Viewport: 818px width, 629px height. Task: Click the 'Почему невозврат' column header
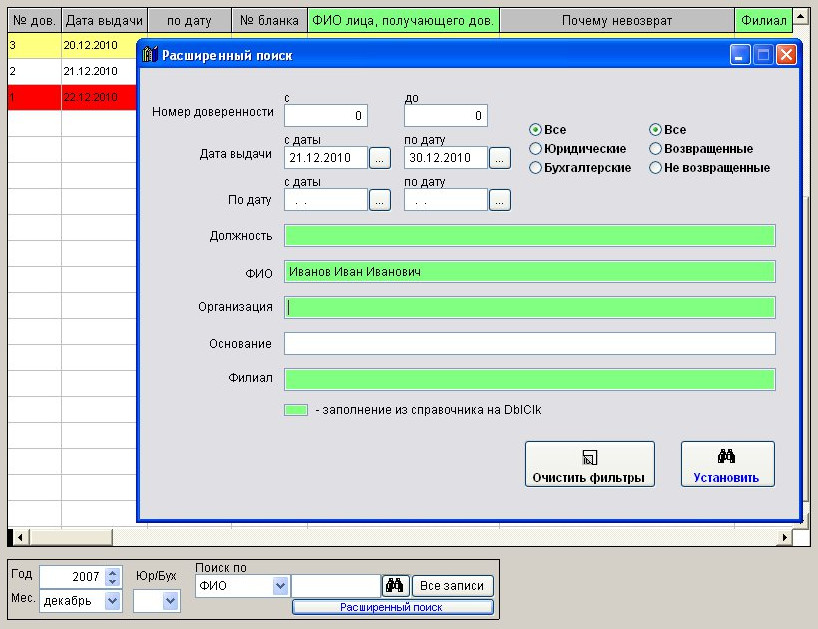tap(616, 21)
